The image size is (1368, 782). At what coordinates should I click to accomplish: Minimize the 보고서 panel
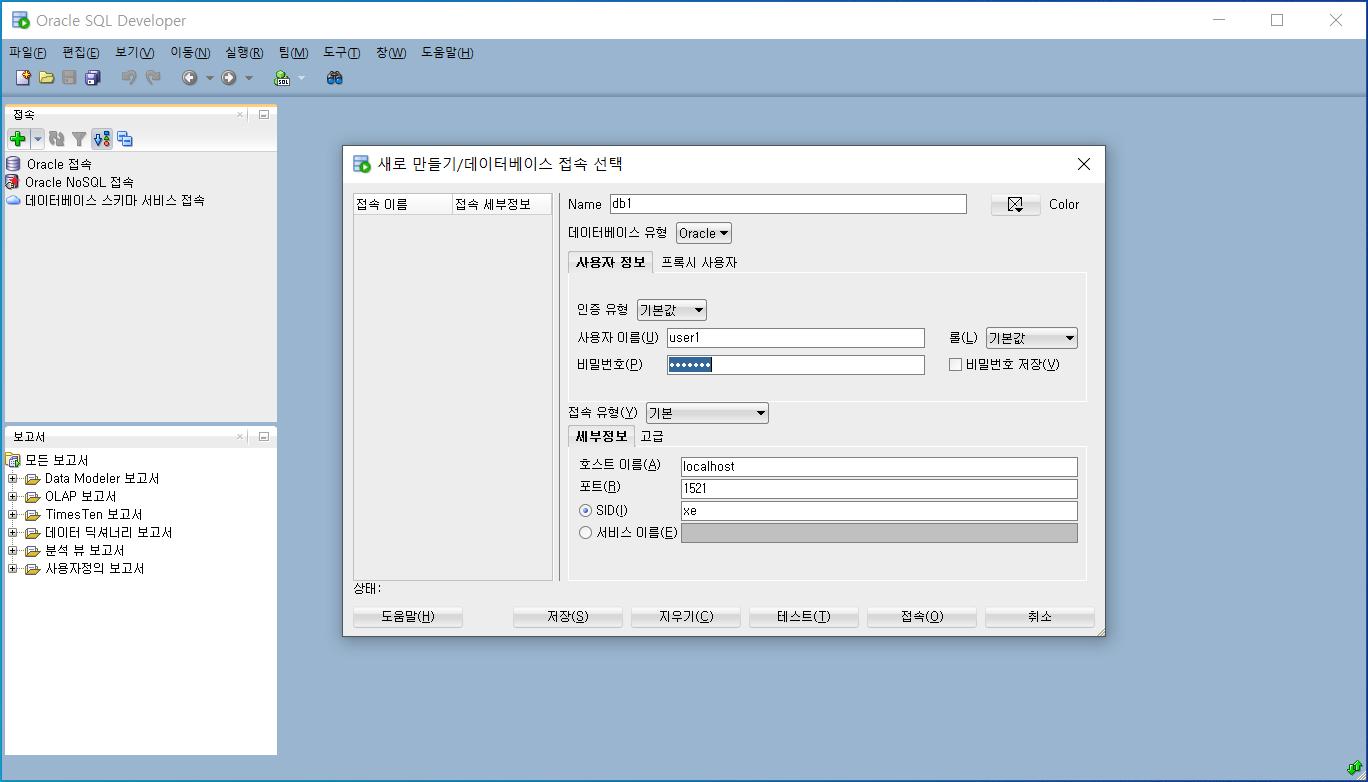point(264,437)
